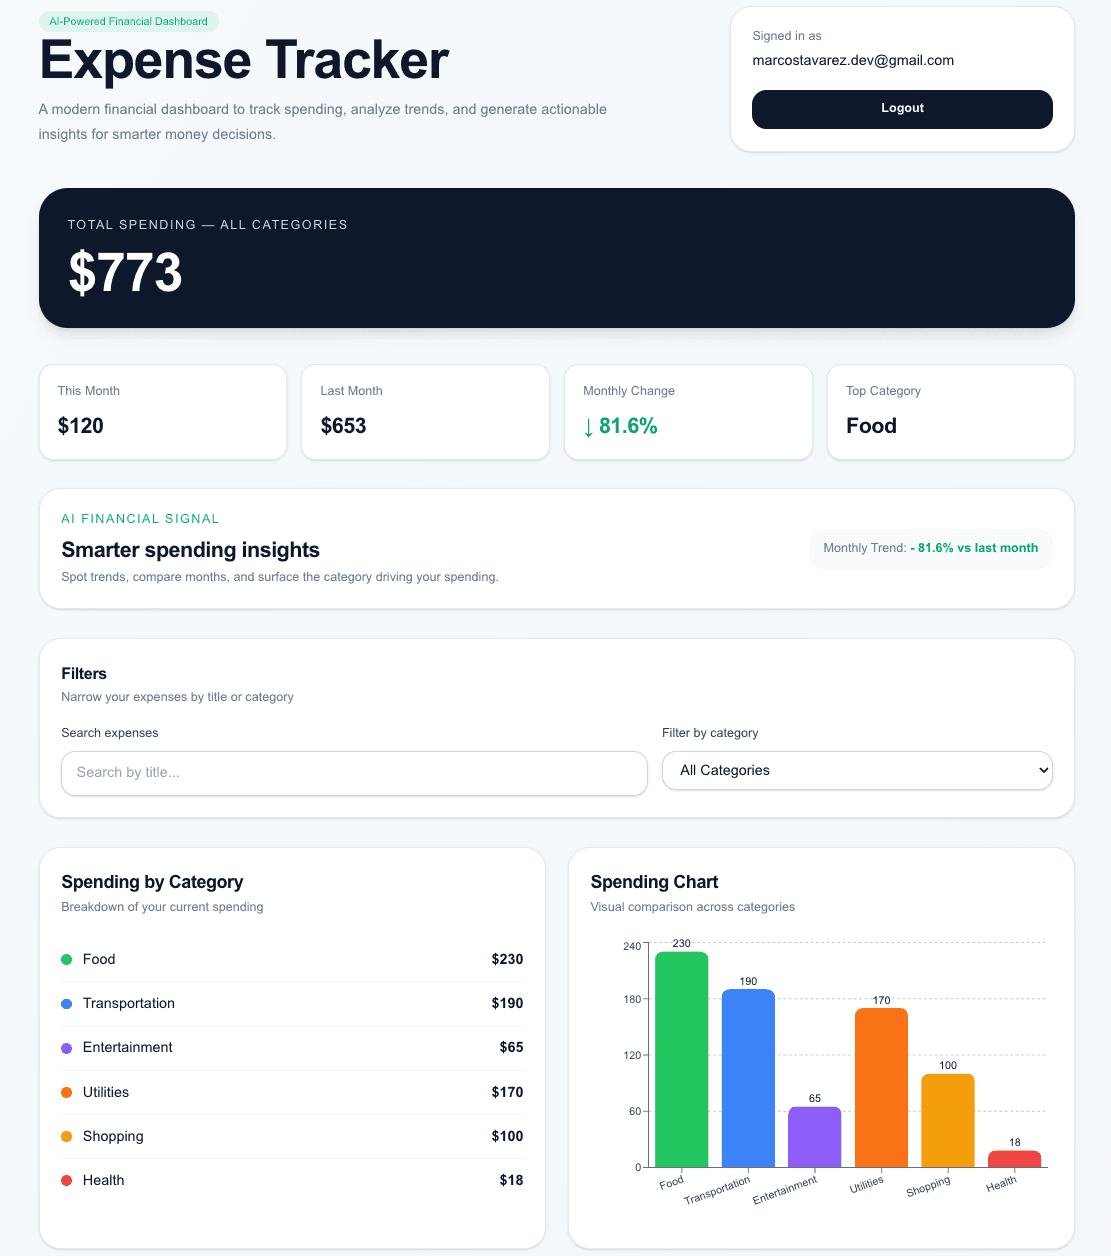Click the purple Entertainment category dot
The image size is (1111, 1256).
pos(66,1047)
